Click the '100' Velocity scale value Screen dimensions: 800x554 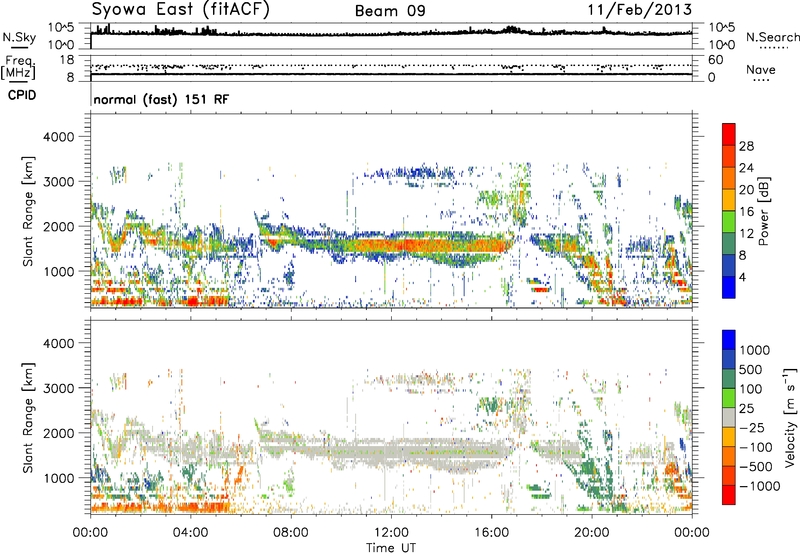click(751, 389)
